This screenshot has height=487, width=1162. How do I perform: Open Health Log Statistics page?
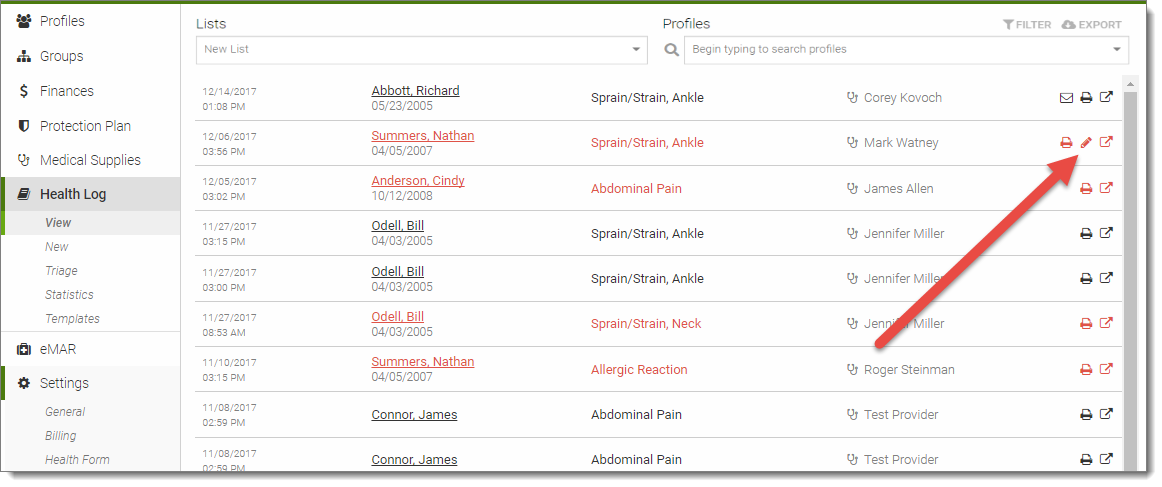click(x=69, y=295)
